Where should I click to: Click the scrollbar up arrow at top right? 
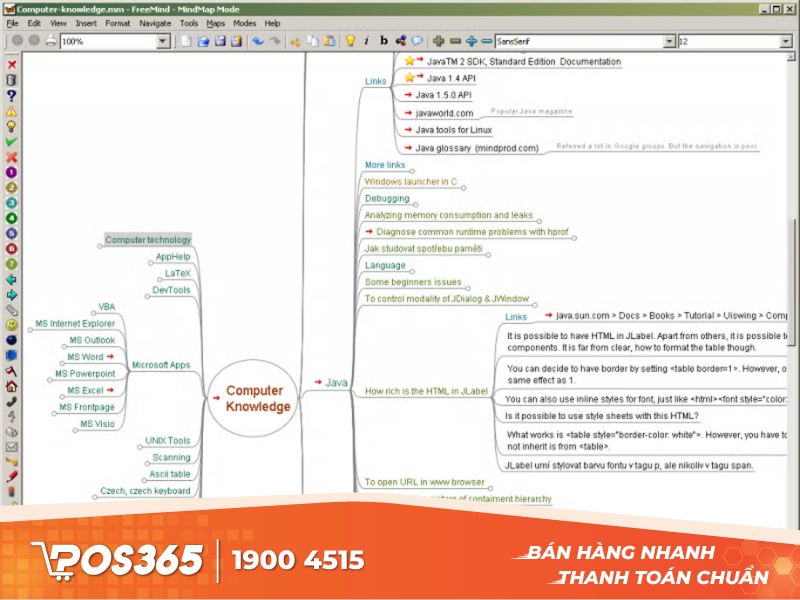(792, 57)
